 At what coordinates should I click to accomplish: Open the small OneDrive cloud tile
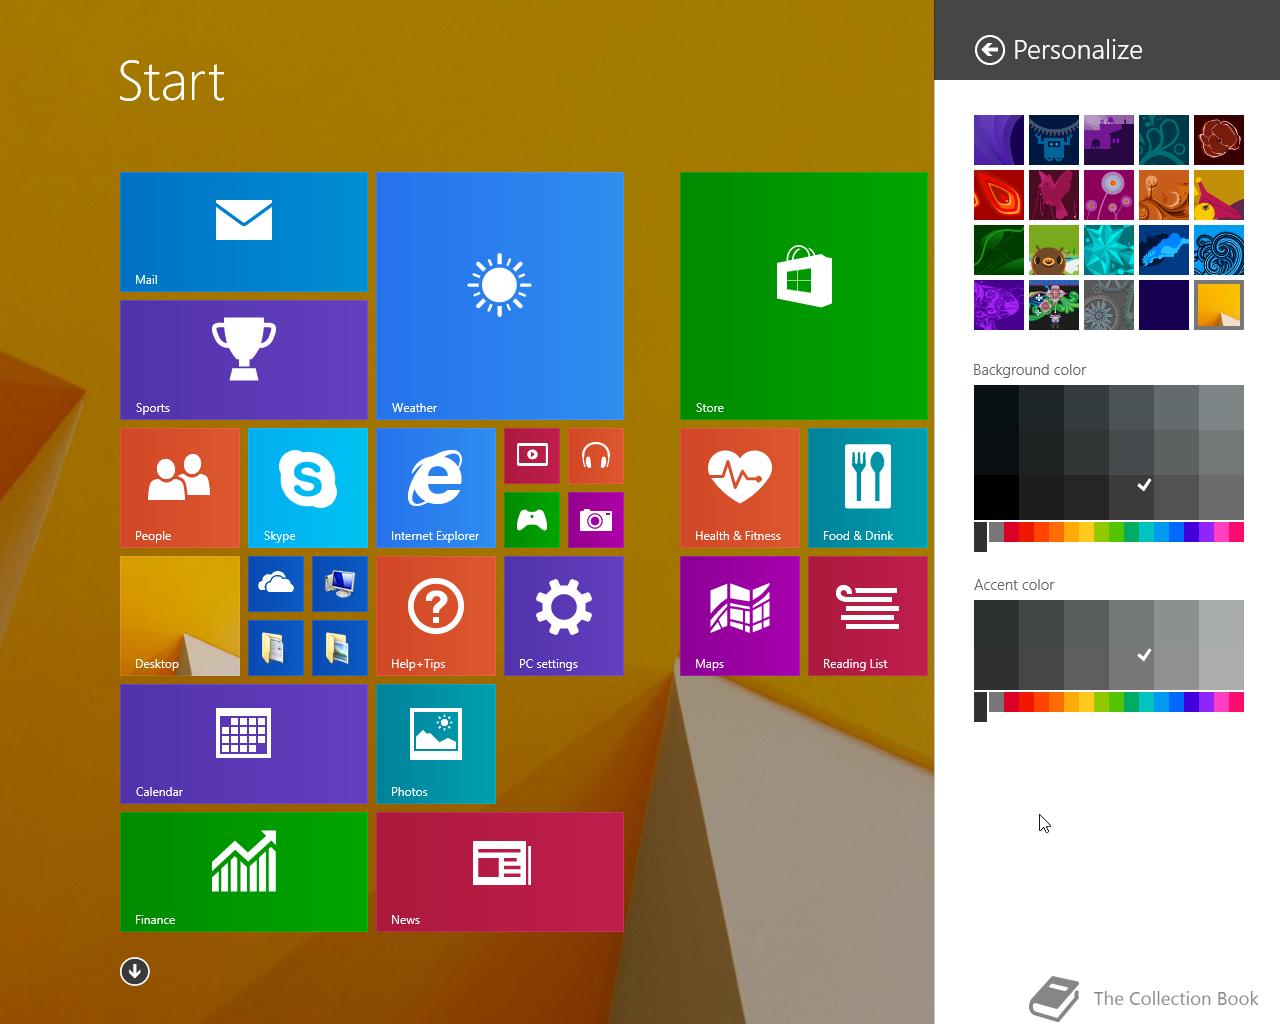pyautogui.click(x=276, y=584)
